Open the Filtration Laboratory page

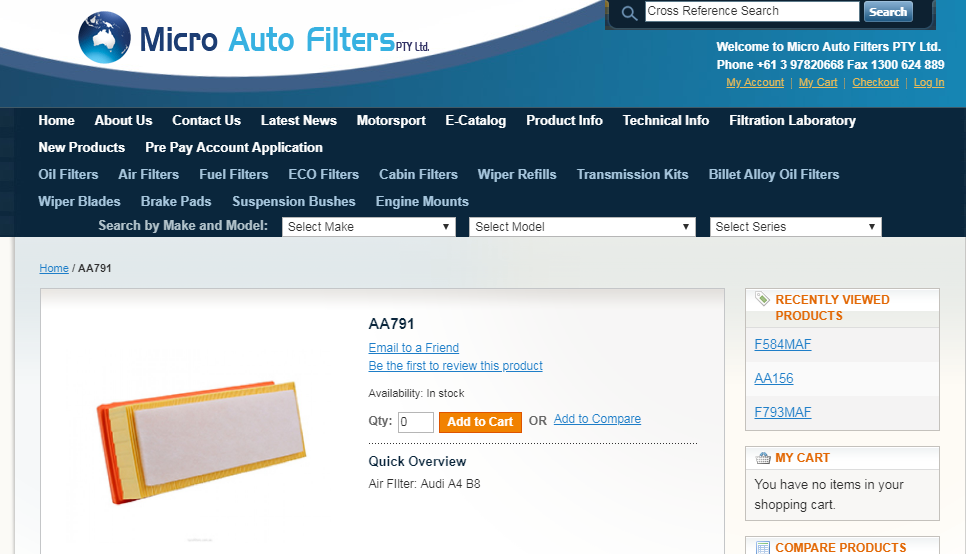pyautogui.click(x=792, y=121)
